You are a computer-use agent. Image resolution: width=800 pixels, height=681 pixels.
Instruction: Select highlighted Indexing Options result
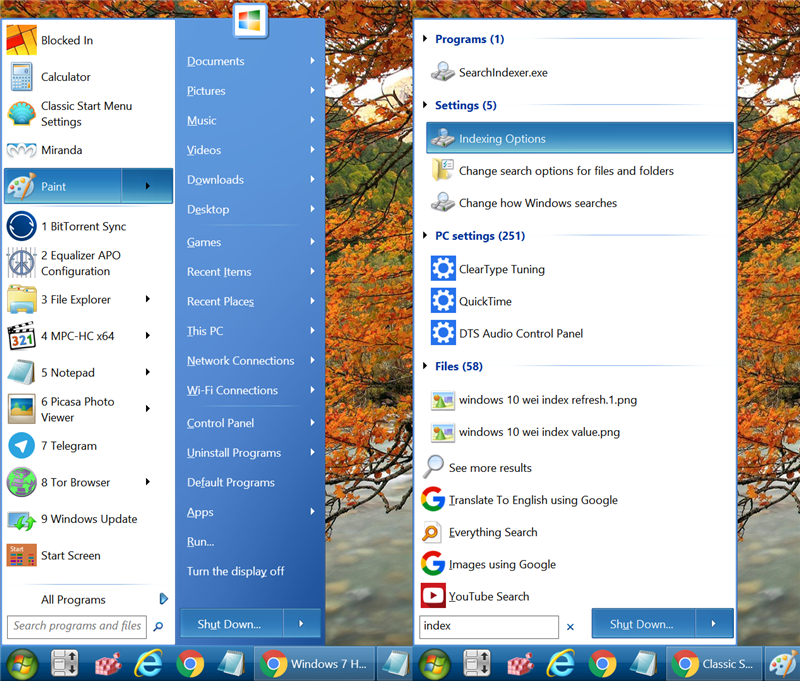point(580,138)
